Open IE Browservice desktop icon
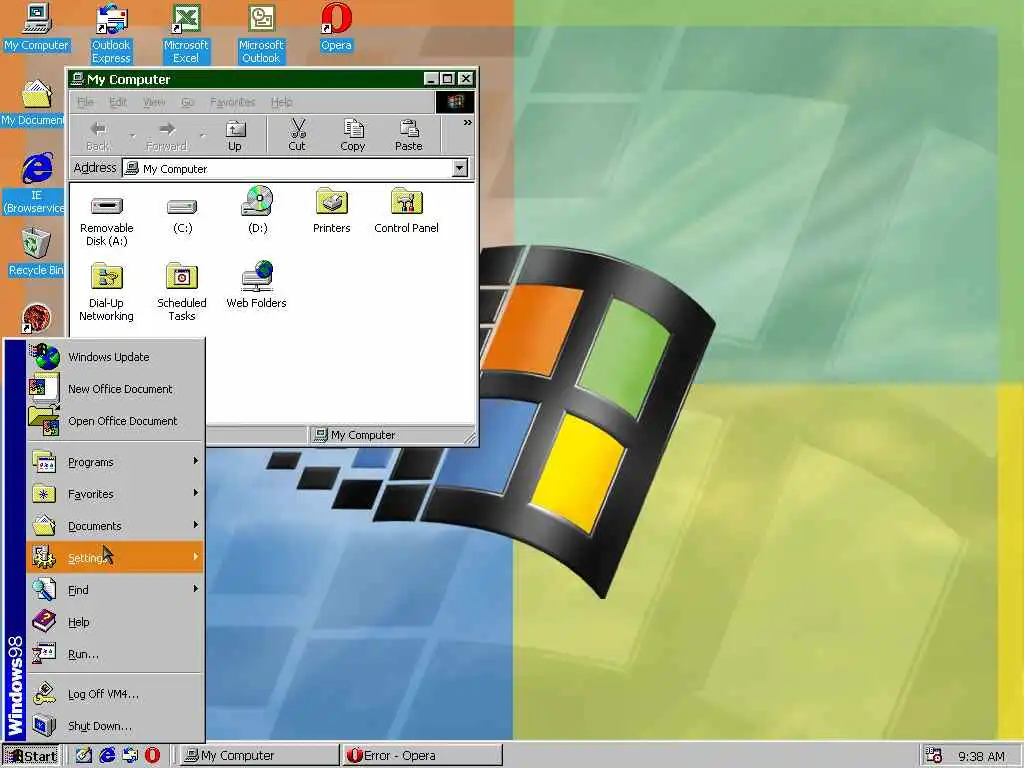This screenshot has width=1024, height=768. 35,183
